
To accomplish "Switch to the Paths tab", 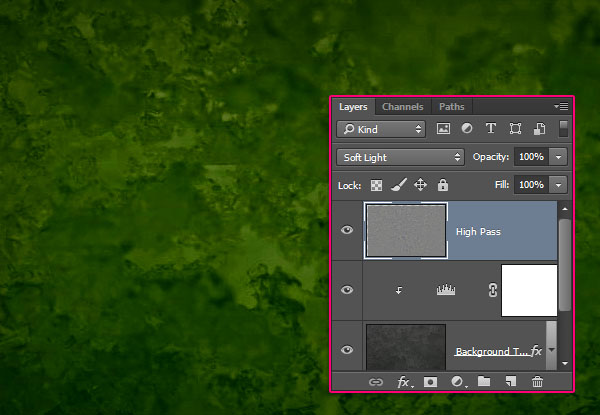I will 451,106.
